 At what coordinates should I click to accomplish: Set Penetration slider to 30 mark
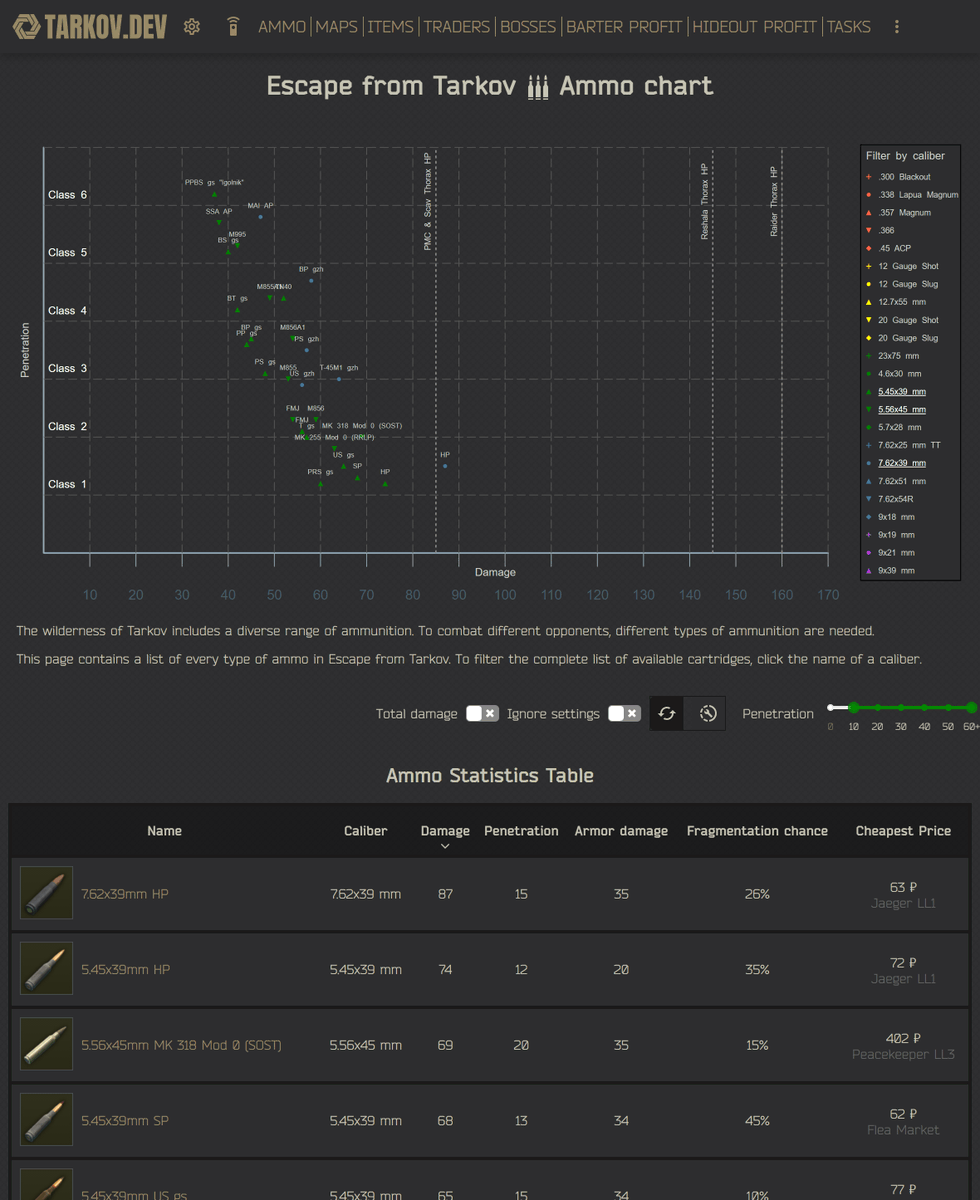(900, 708)
